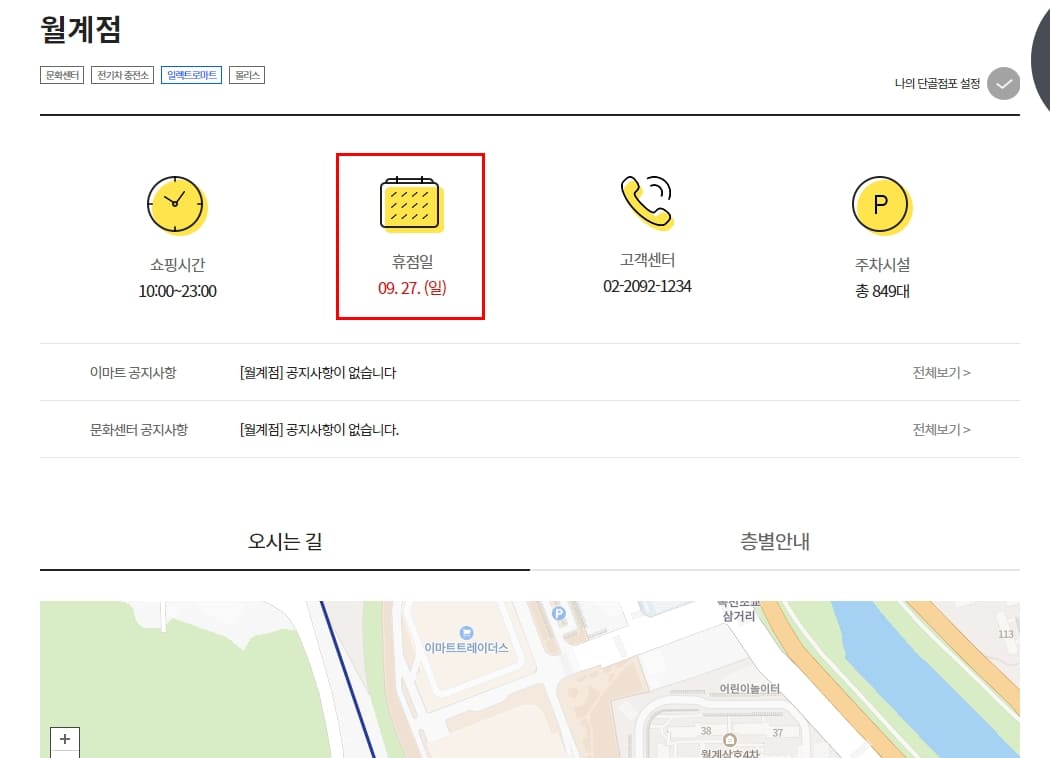The height and width of the screenshot is (758, 1050).
Task: Click the phone number 02-2092-1234
Action: click(647, 287)
